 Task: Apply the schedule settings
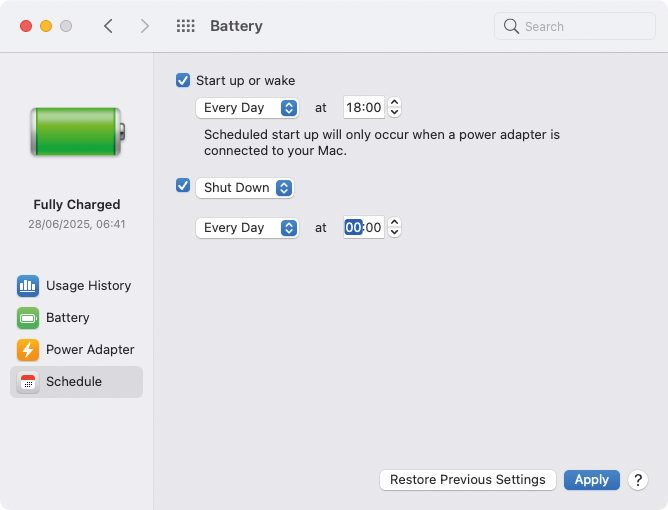pos(591,480)
